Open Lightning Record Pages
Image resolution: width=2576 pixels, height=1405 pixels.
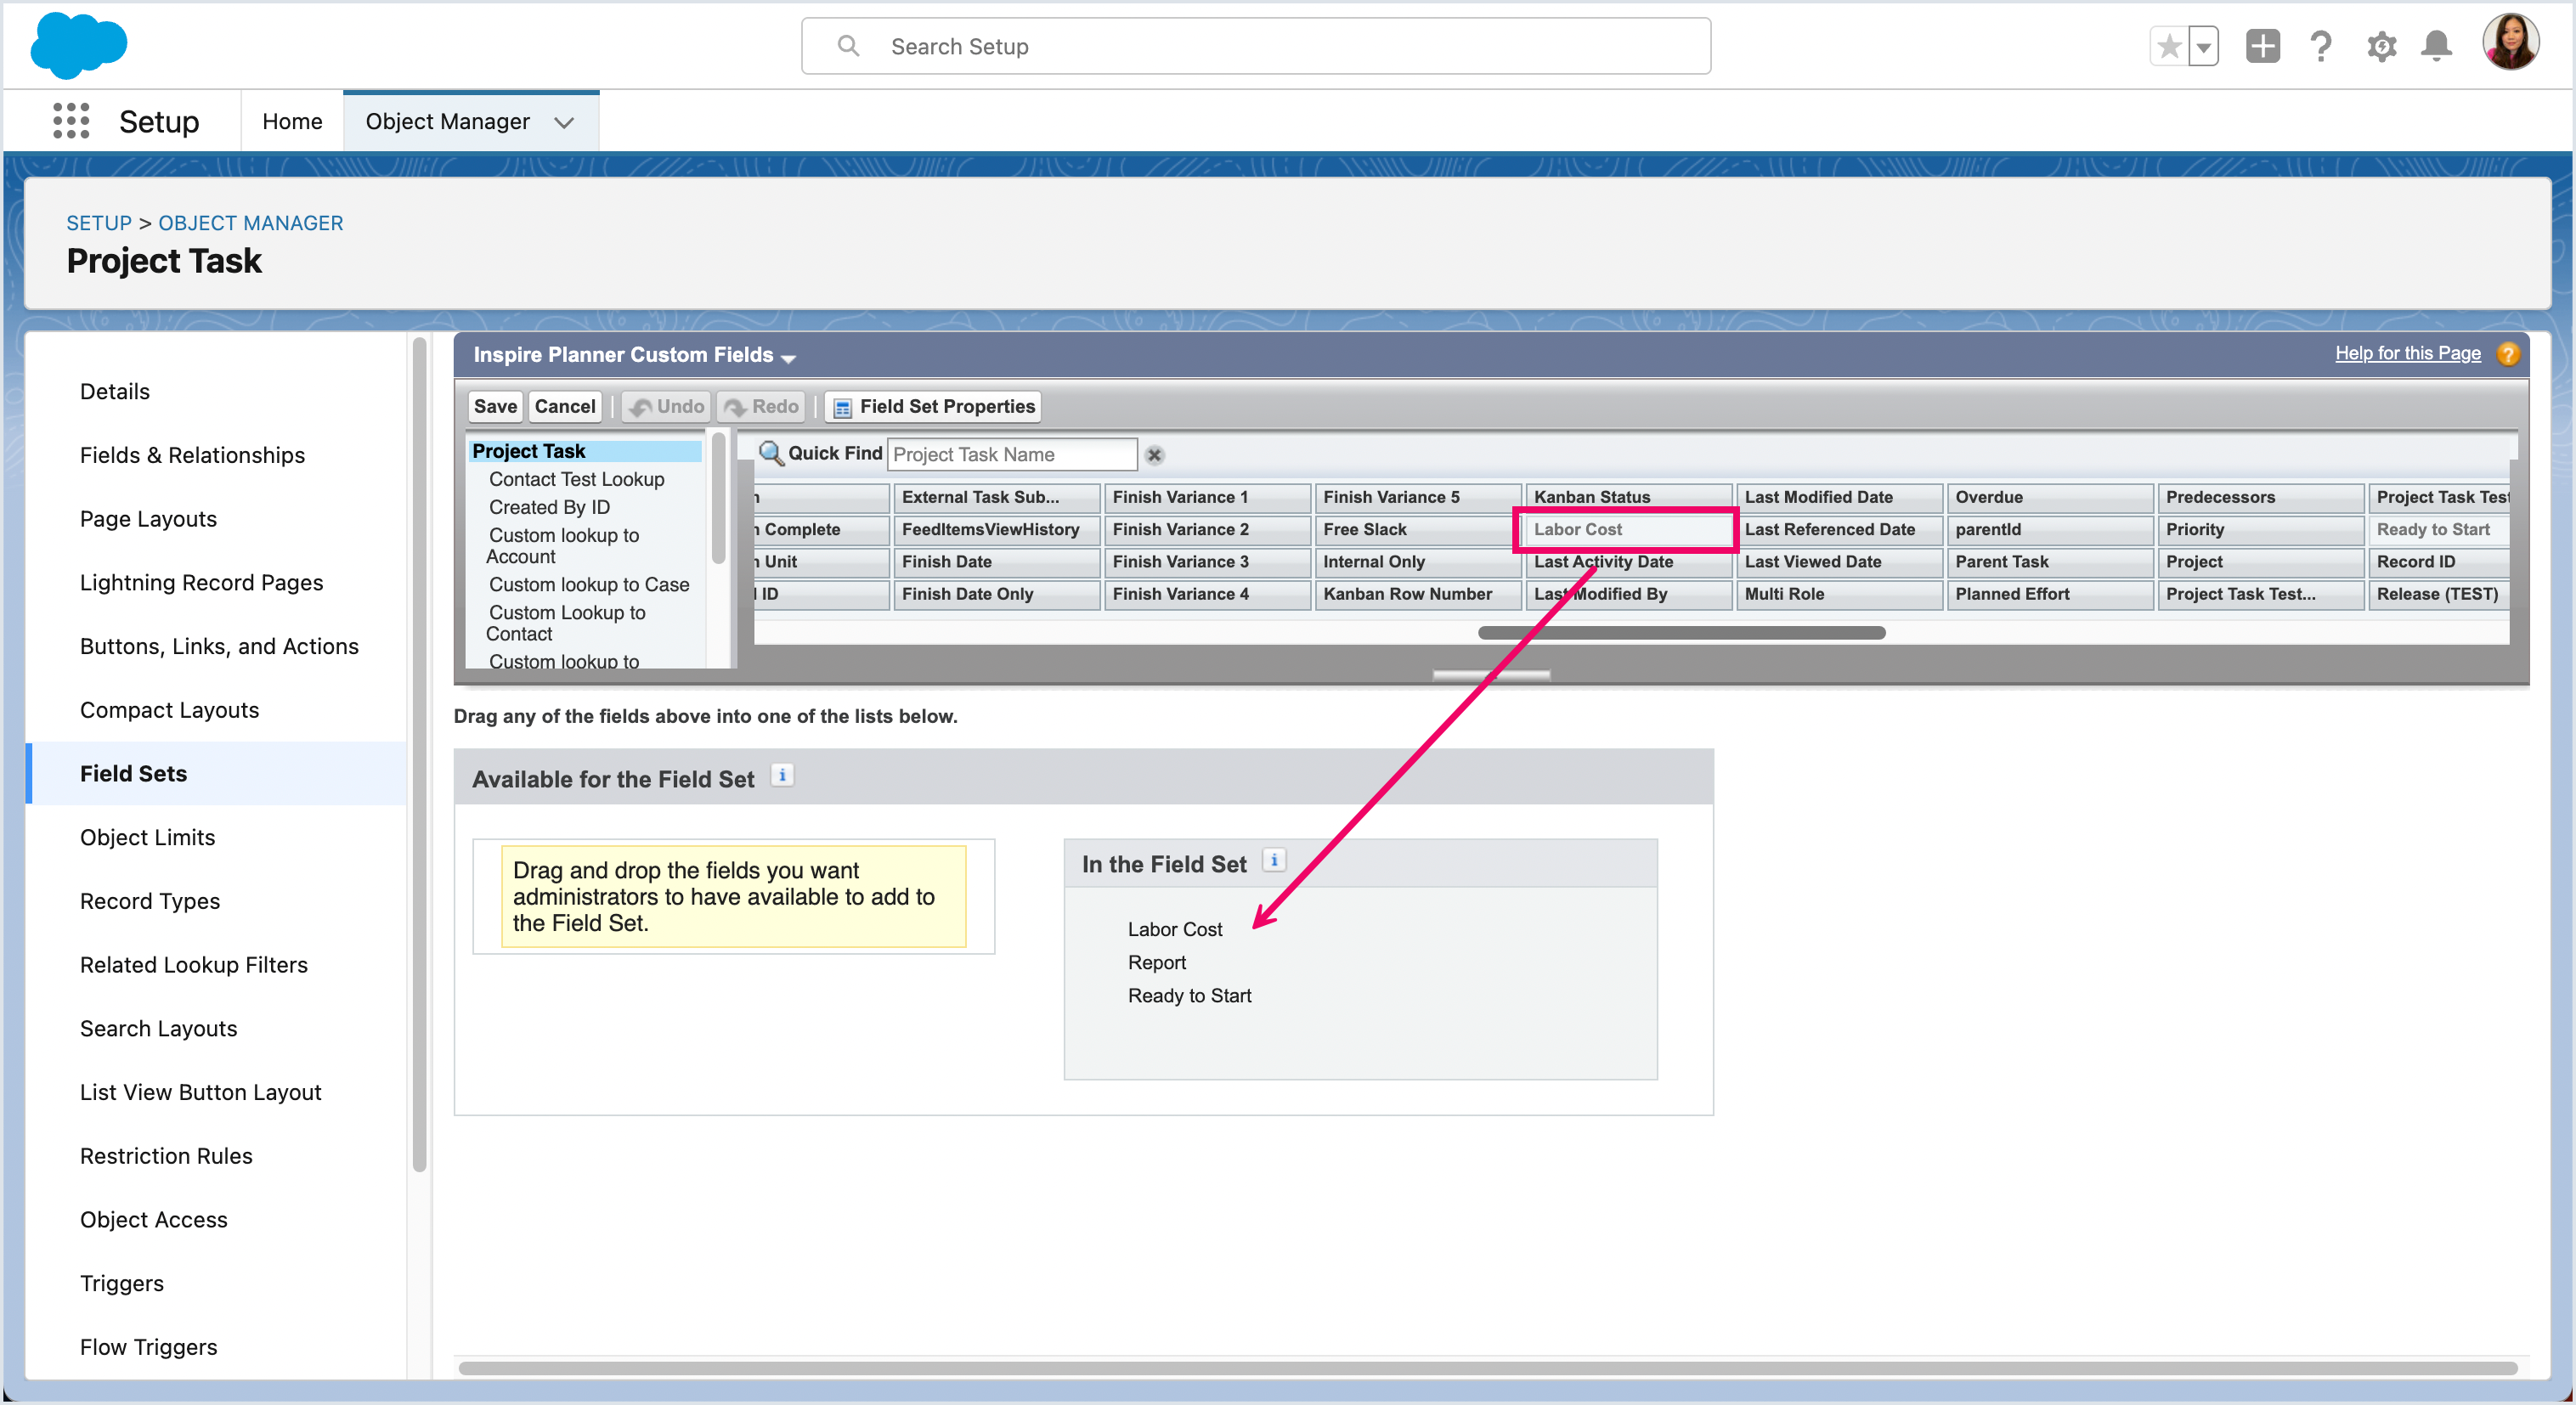[201, 582]
